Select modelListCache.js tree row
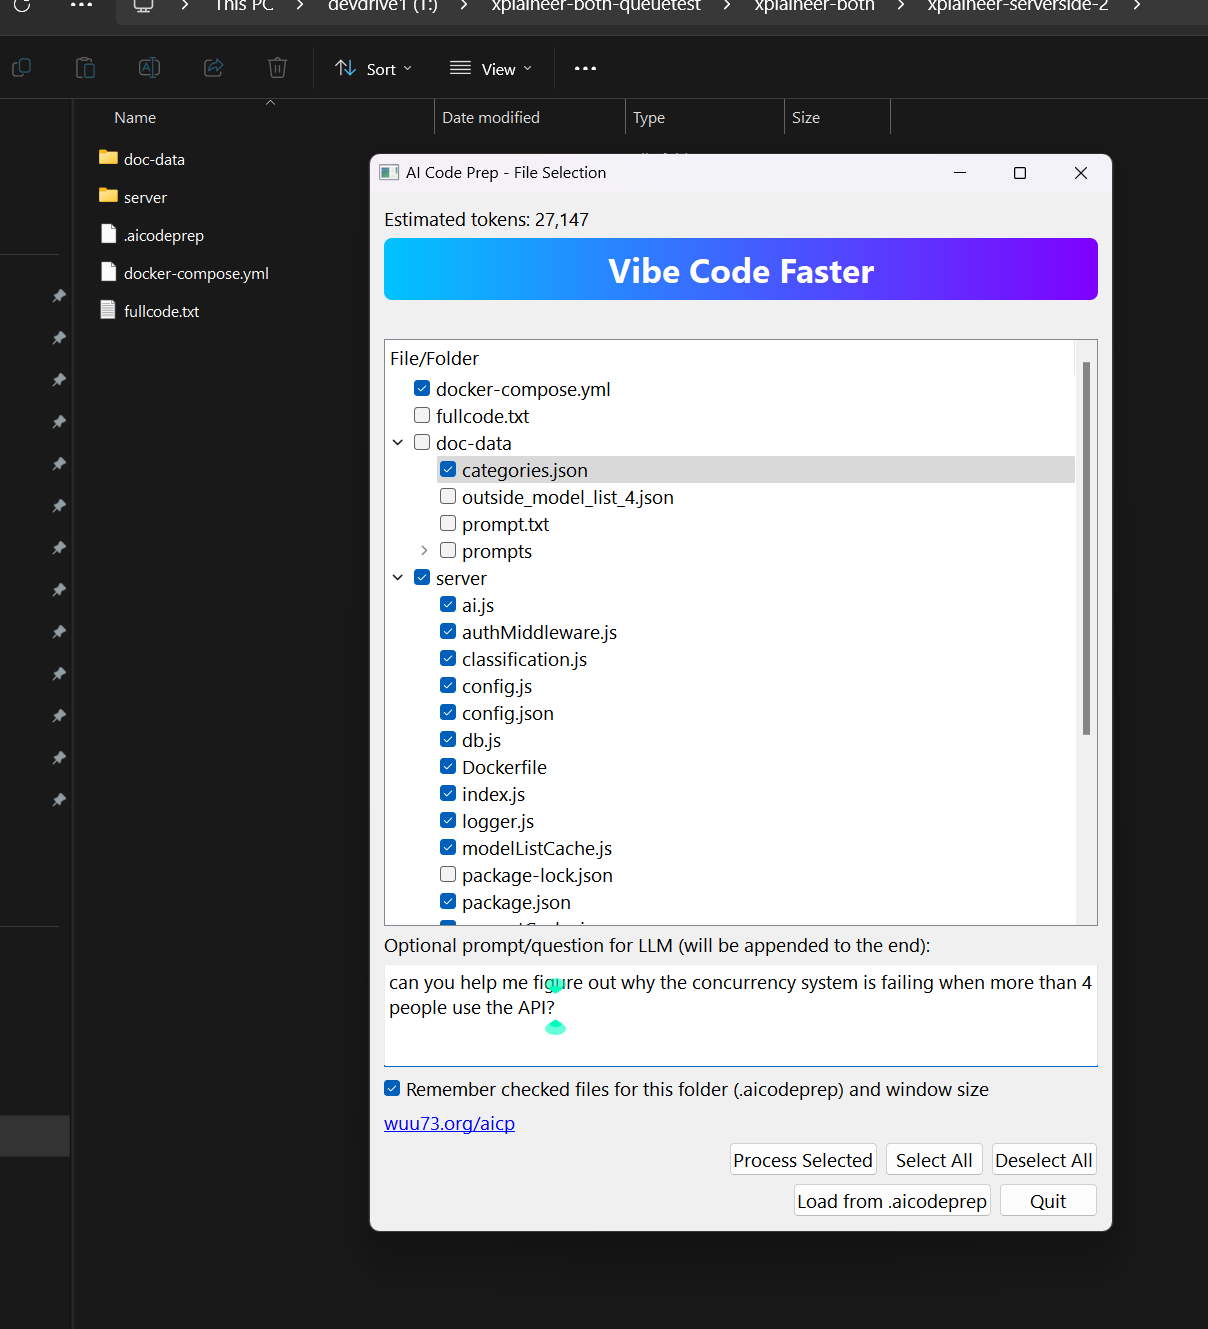The image size is (1208, 1329). tap(537, 848)
